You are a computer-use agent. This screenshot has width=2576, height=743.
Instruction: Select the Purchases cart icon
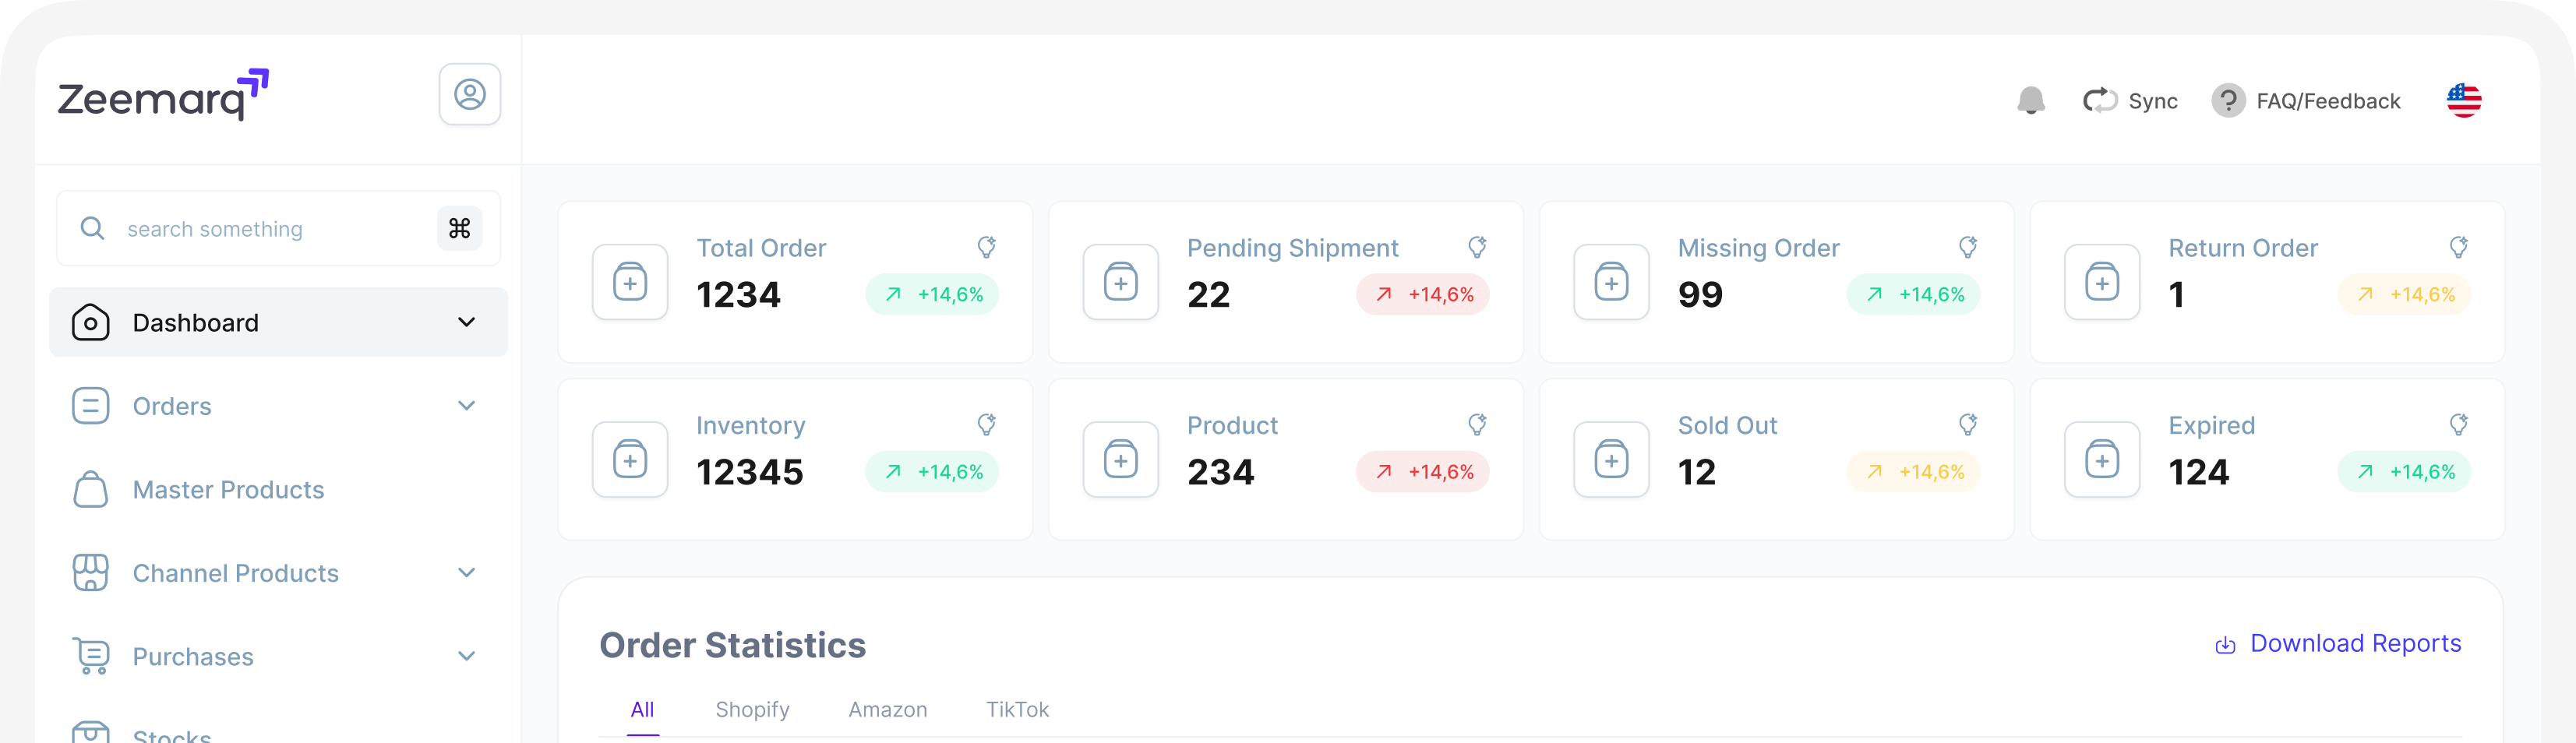[91, 656]
